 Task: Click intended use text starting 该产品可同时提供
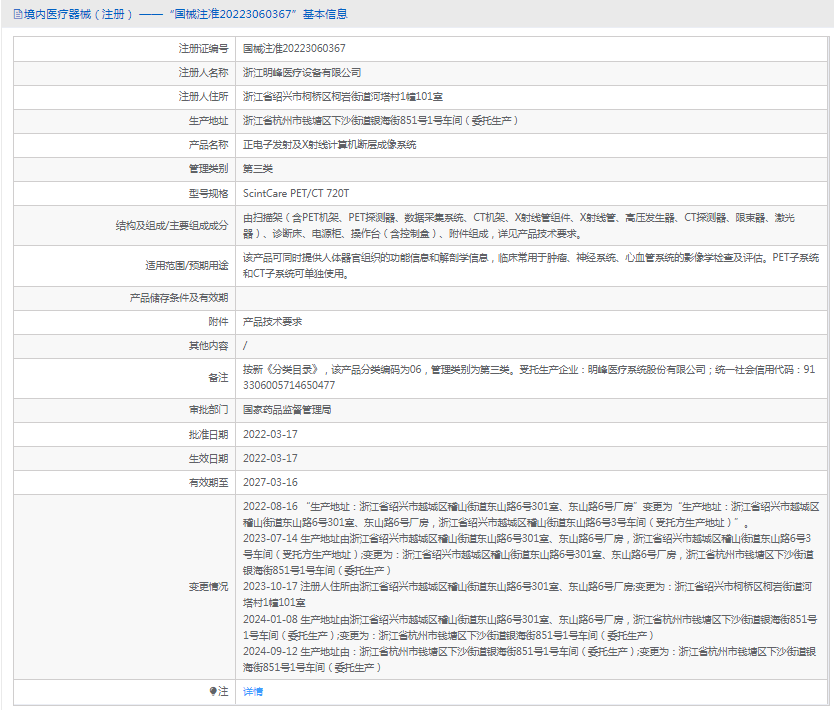[x=531, y=265]
